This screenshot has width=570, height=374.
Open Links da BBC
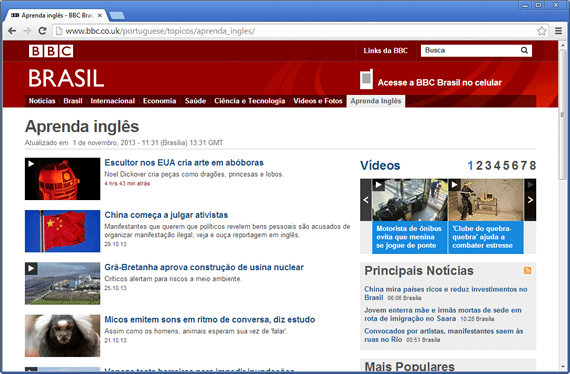[x=385, y=51]
